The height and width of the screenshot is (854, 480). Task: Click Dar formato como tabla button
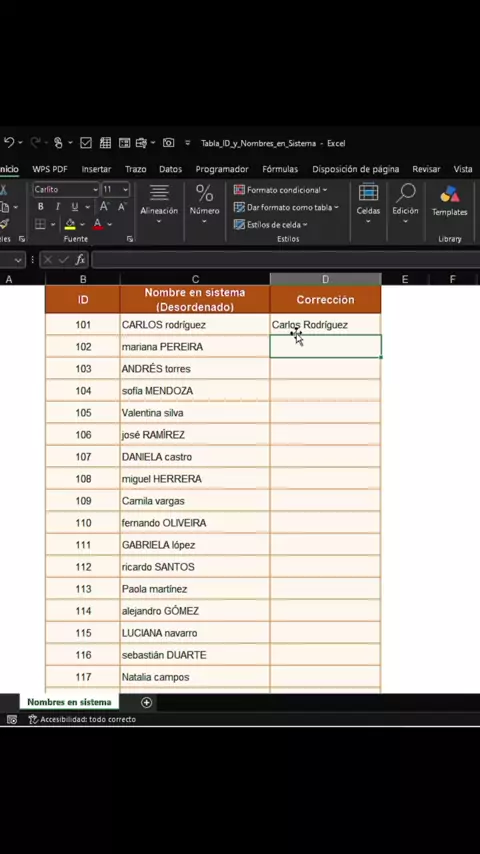pos(286,208)
